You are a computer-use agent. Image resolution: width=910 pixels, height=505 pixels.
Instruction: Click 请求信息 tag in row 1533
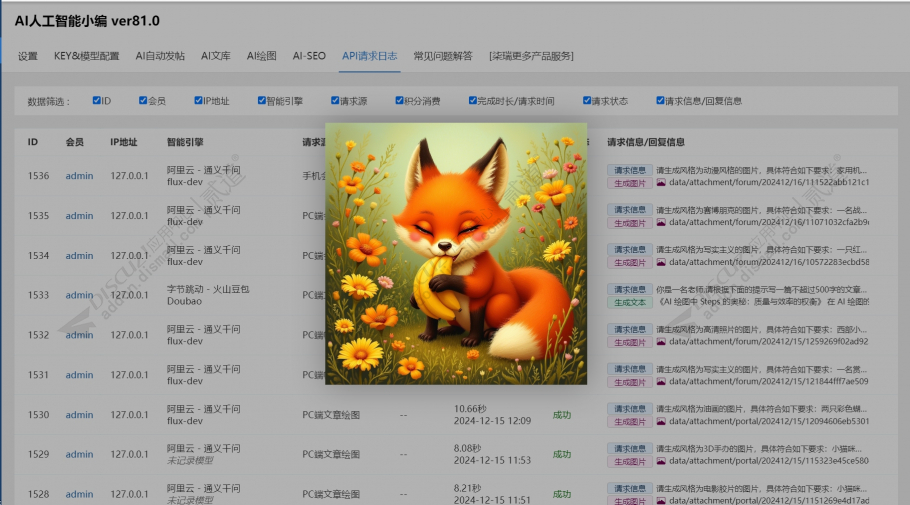coord(630,289)
